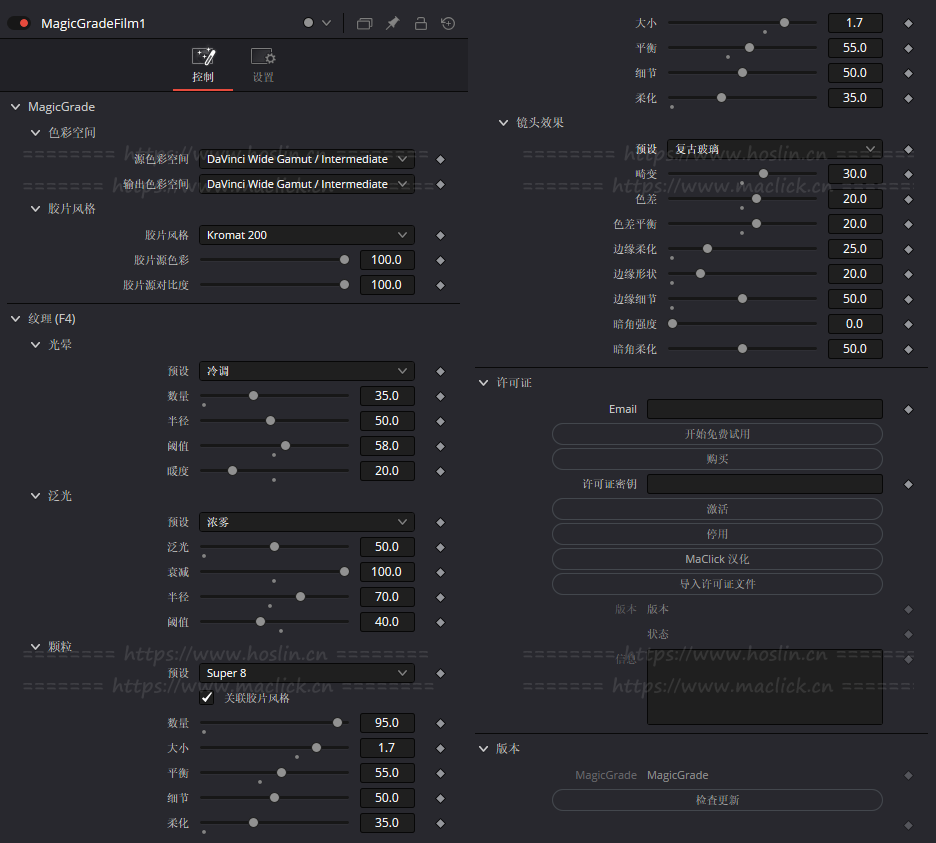Click the 检查更新 button
This screenshot has width=936, height=843.
click(x=717, y=800)
